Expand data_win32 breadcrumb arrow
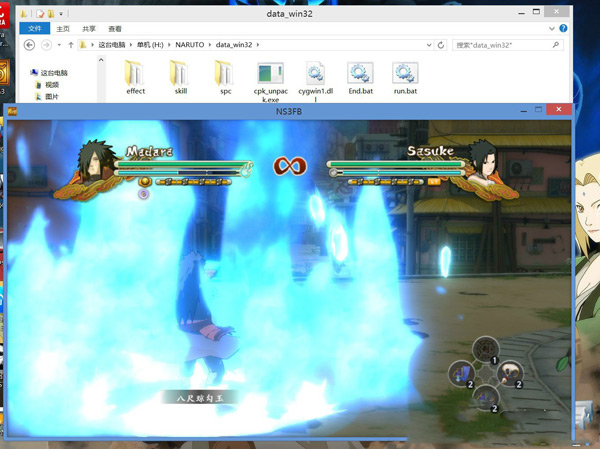Screen dimensions: 600x449 pyautogui.click(x=258, y=45)
